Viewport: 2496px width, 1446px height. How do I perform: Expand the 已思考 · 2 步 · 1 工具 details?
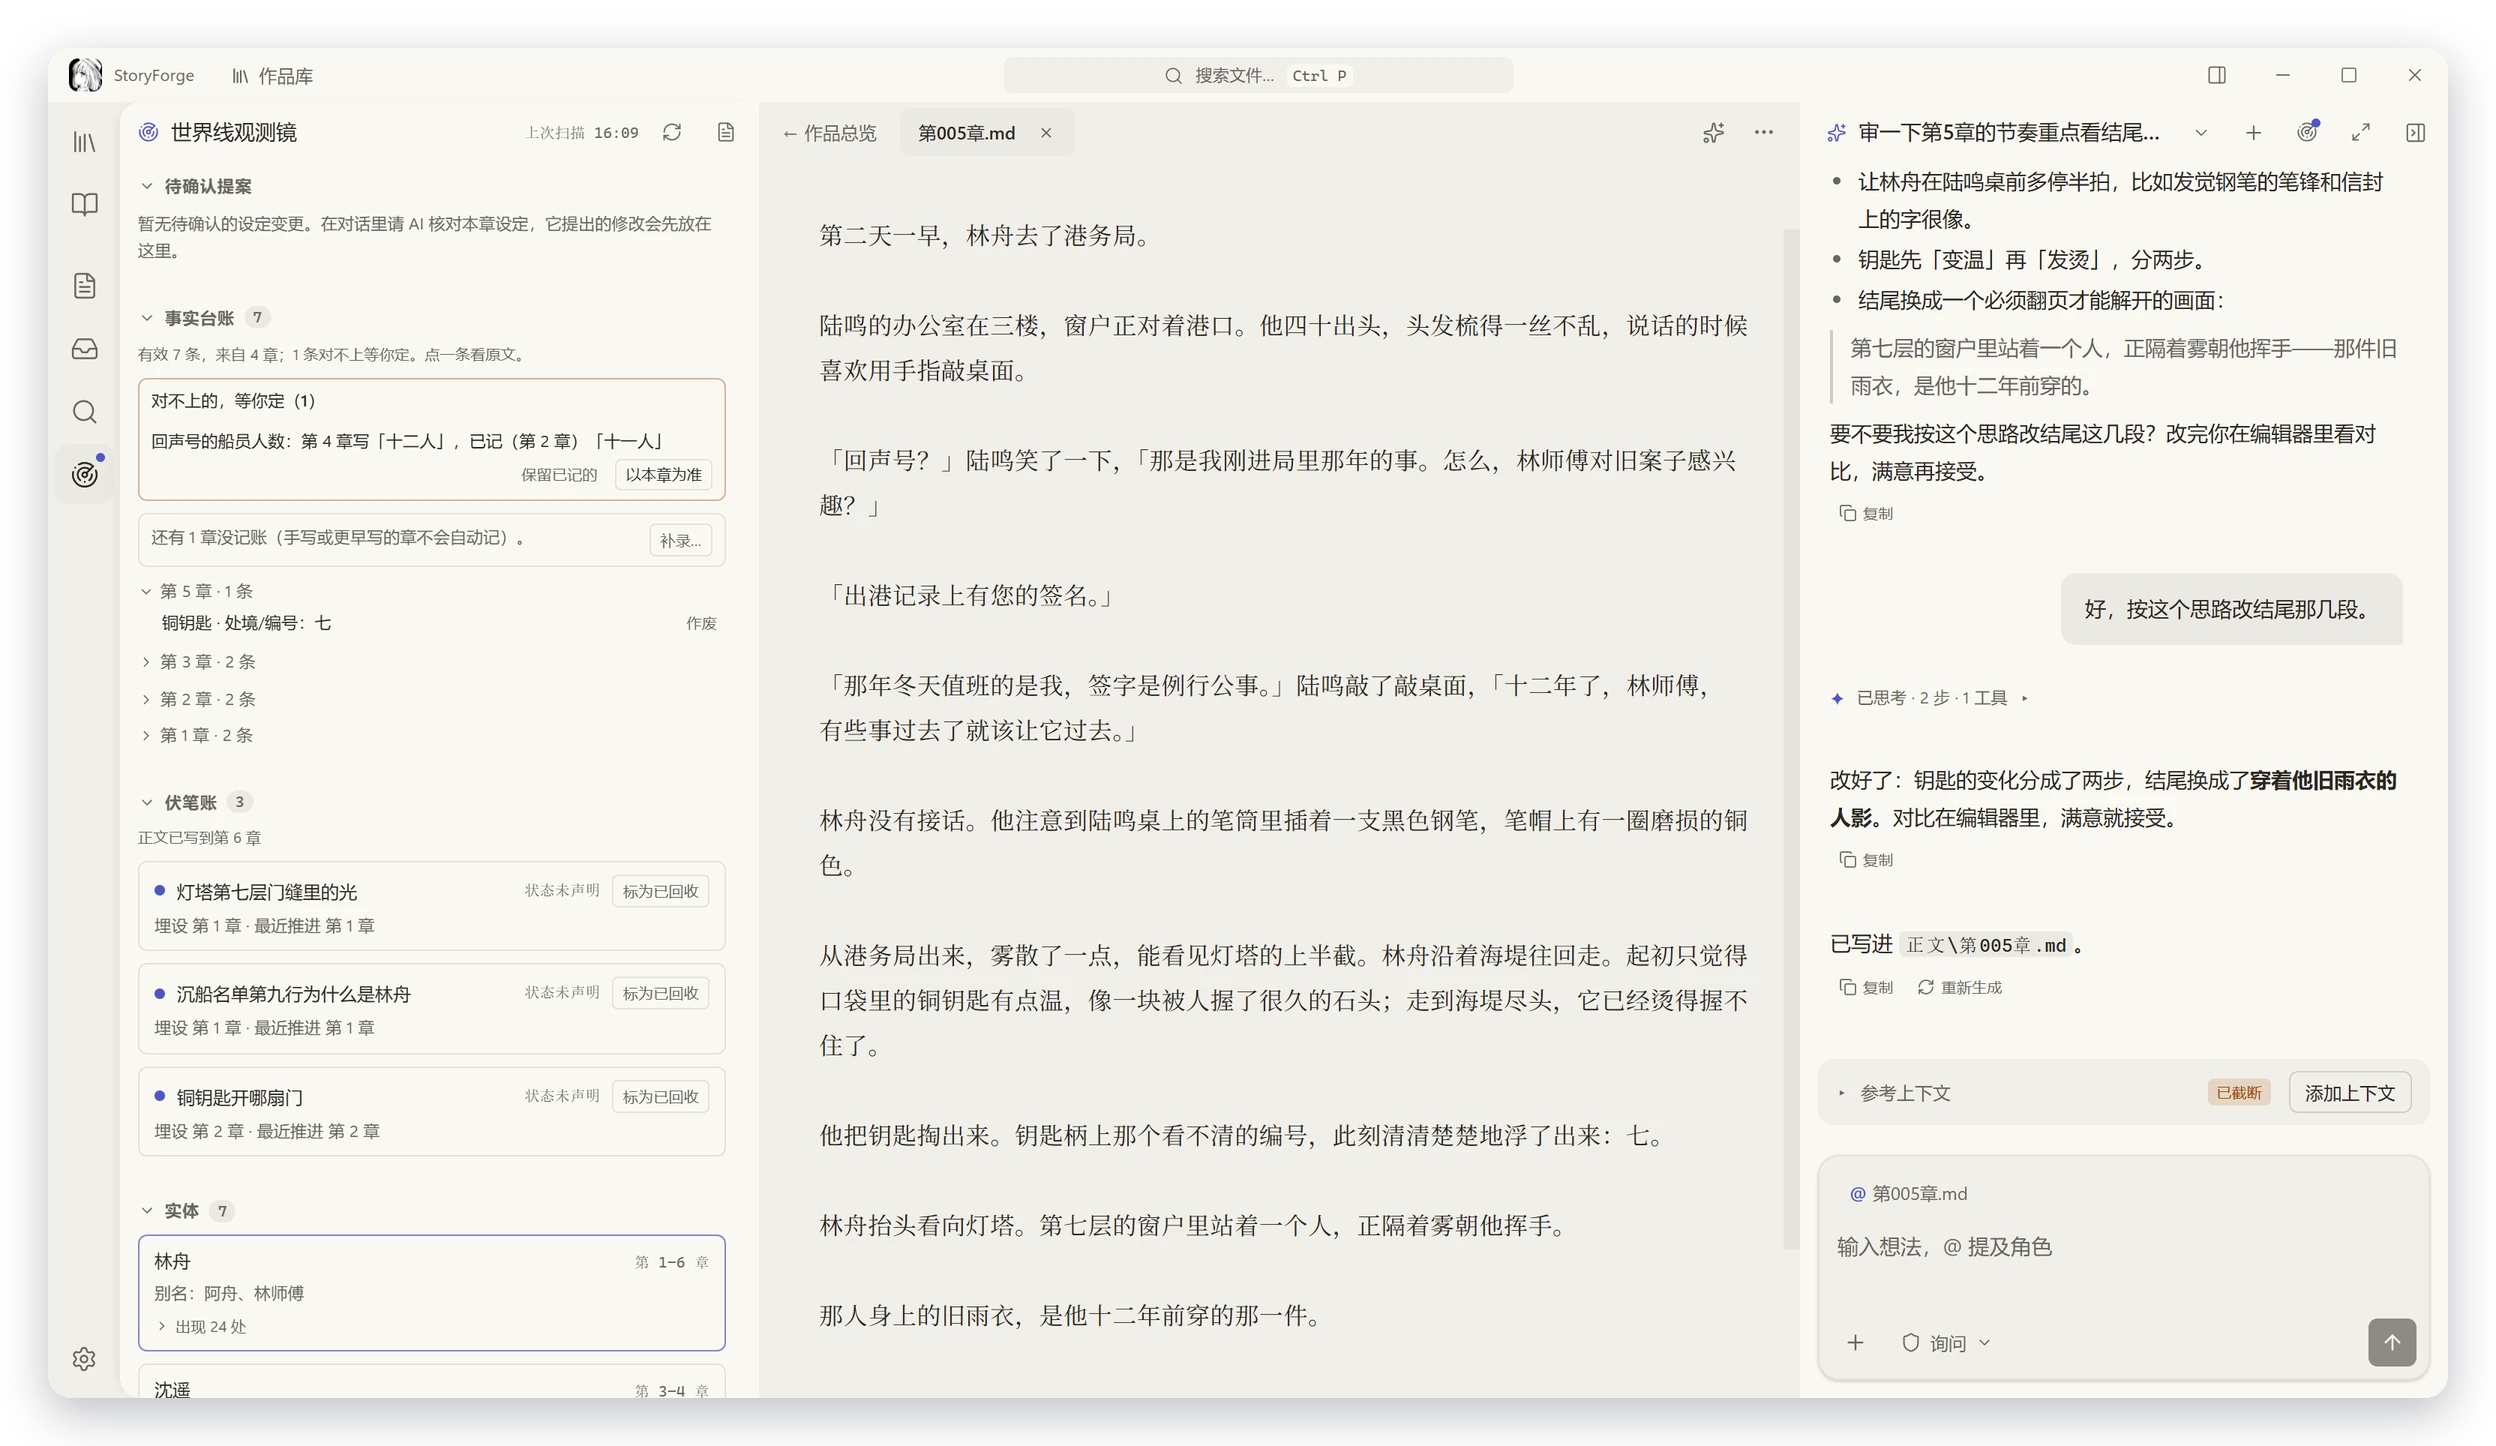[x=1929, y=698]
